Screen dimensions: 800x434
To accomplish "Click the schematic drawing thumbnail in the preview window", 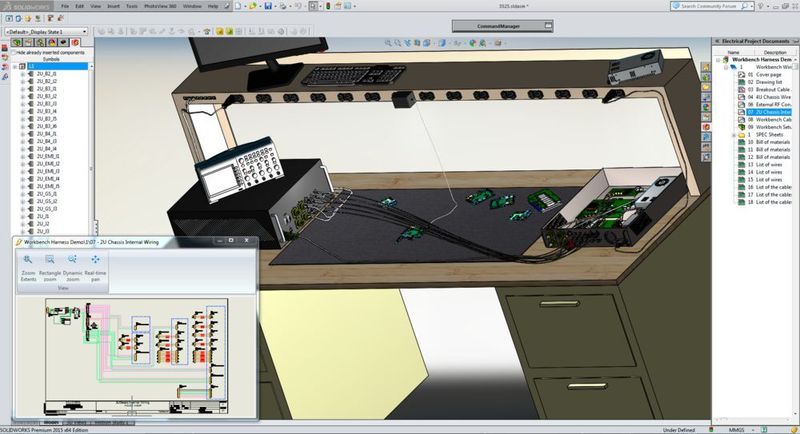I will 136,356.
